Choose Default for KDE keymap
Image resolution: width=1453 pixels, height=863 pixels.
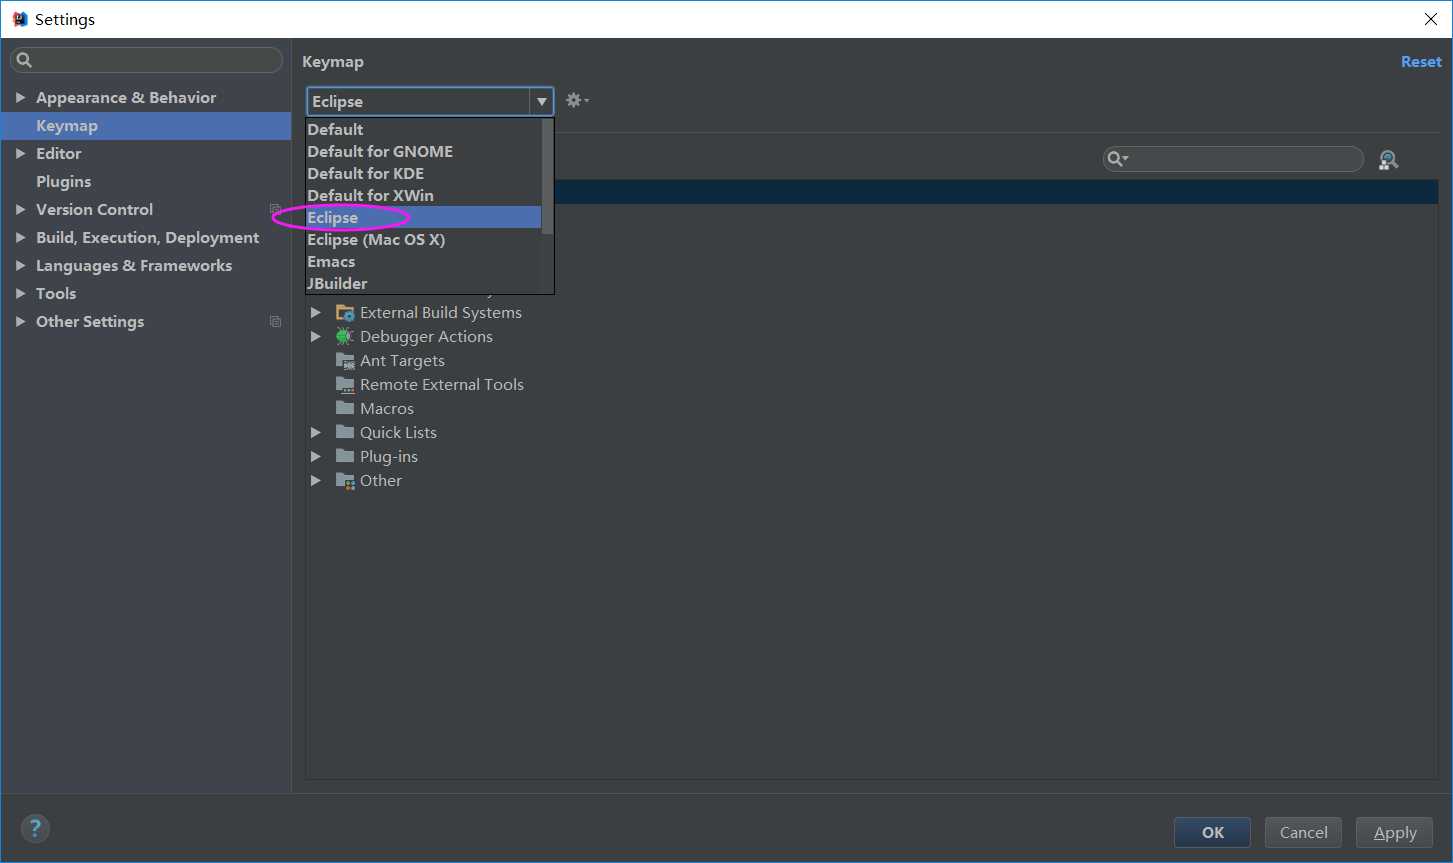coord(424,174)
